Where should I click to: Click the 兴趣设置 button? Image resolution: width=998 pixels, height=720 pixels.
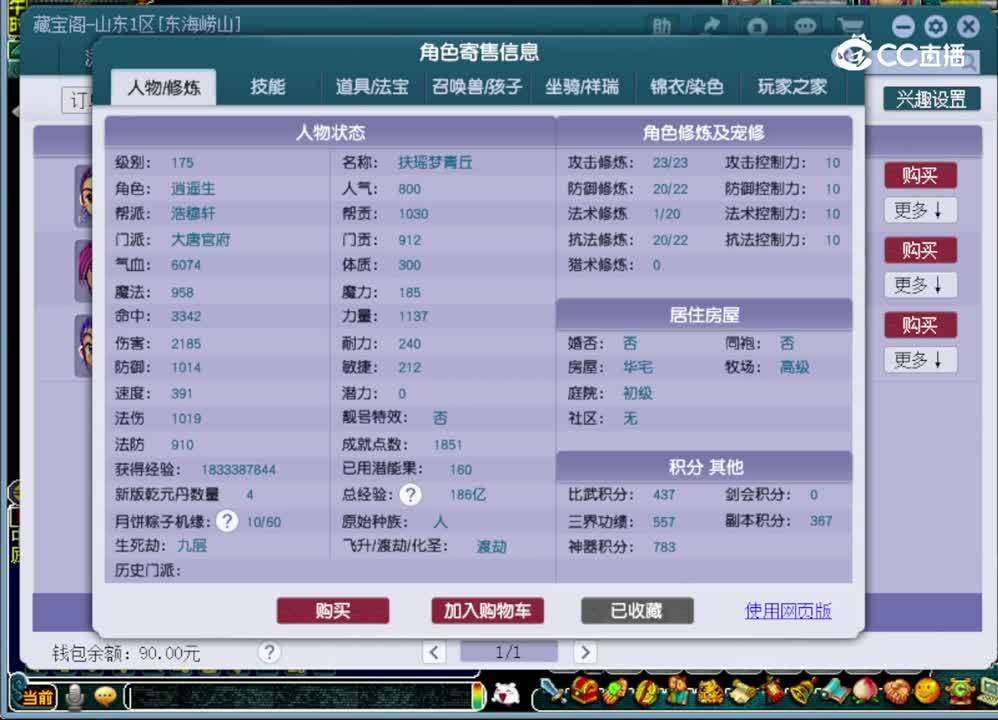click(932, 100)
